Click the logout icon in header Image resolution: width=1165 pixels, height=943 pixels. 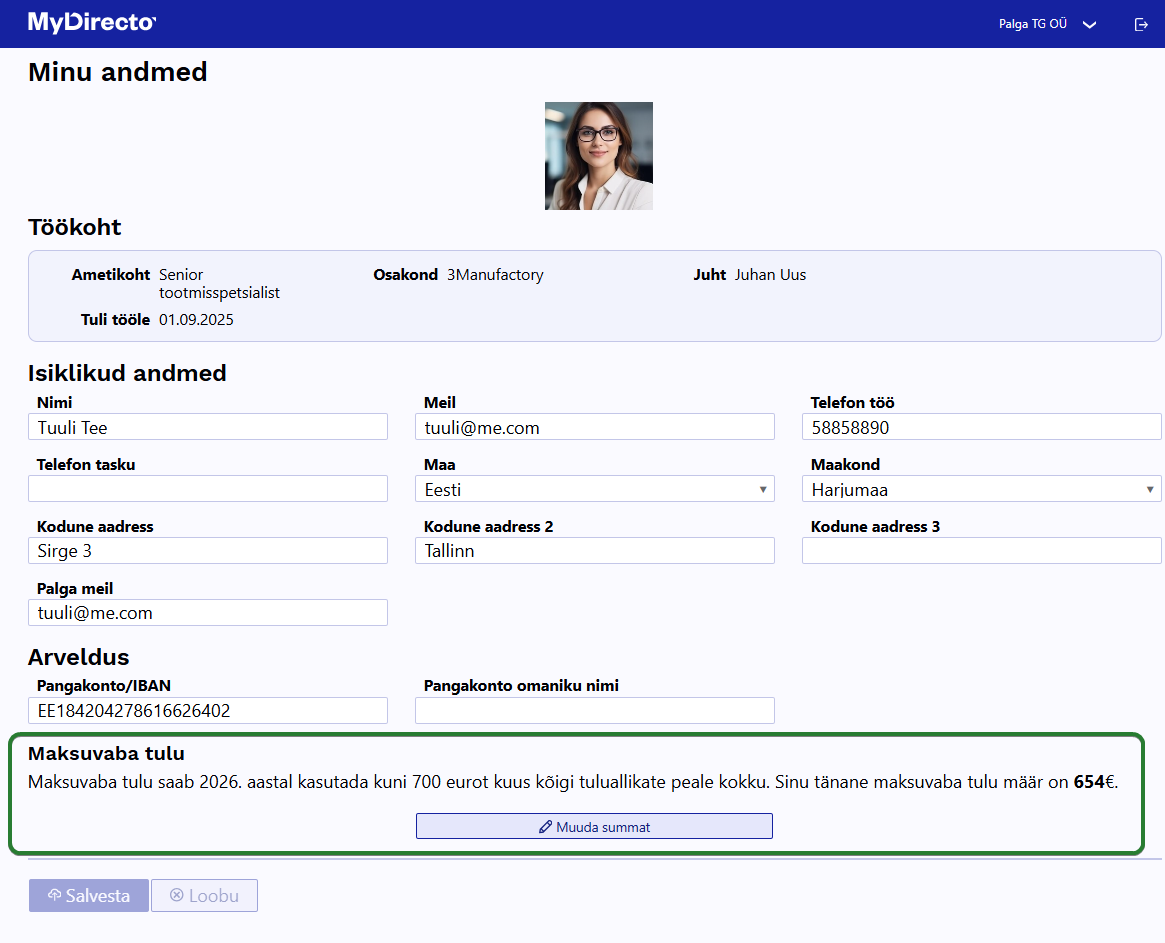(x=1141, y=25)
